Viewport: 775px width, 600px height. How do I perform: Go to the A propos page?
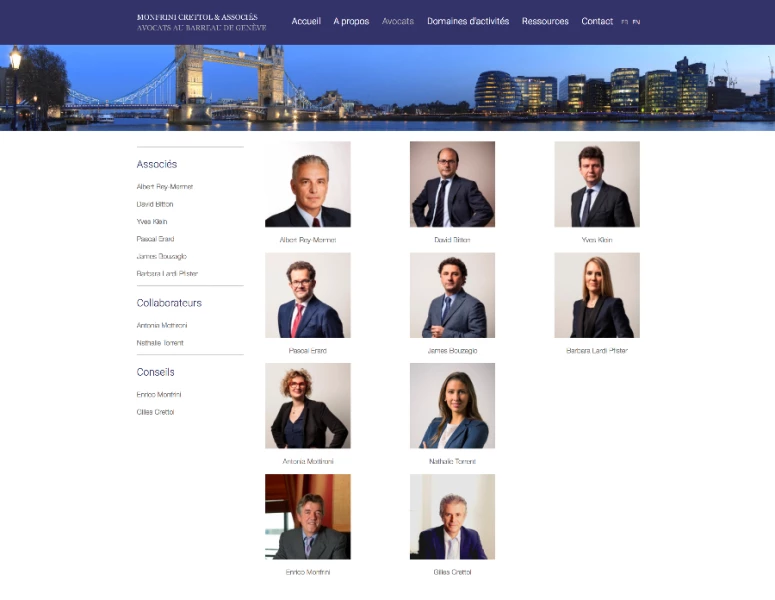coord(351,21)
